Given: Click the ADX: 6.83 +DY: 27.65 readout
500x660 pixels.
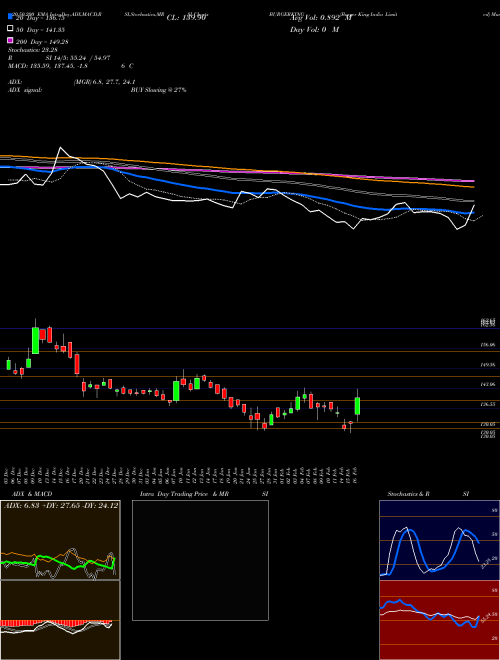Looking at the screenshot, I should tap(61, 505).
